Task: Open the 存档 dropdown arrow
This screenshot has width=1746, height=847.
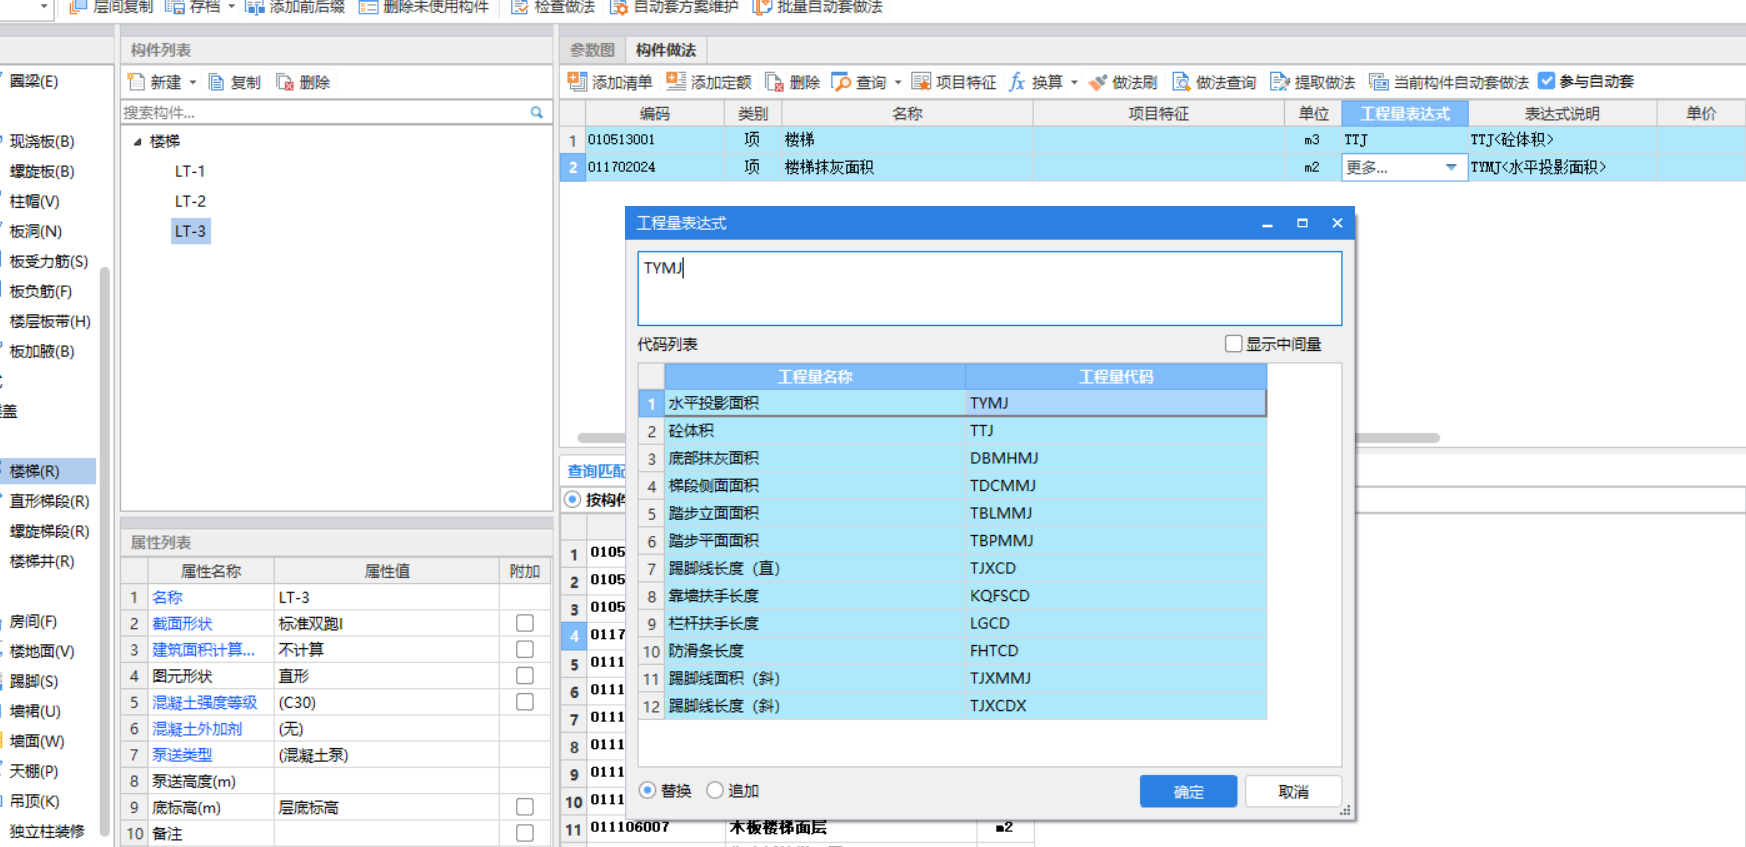Action: click(232, 7)
